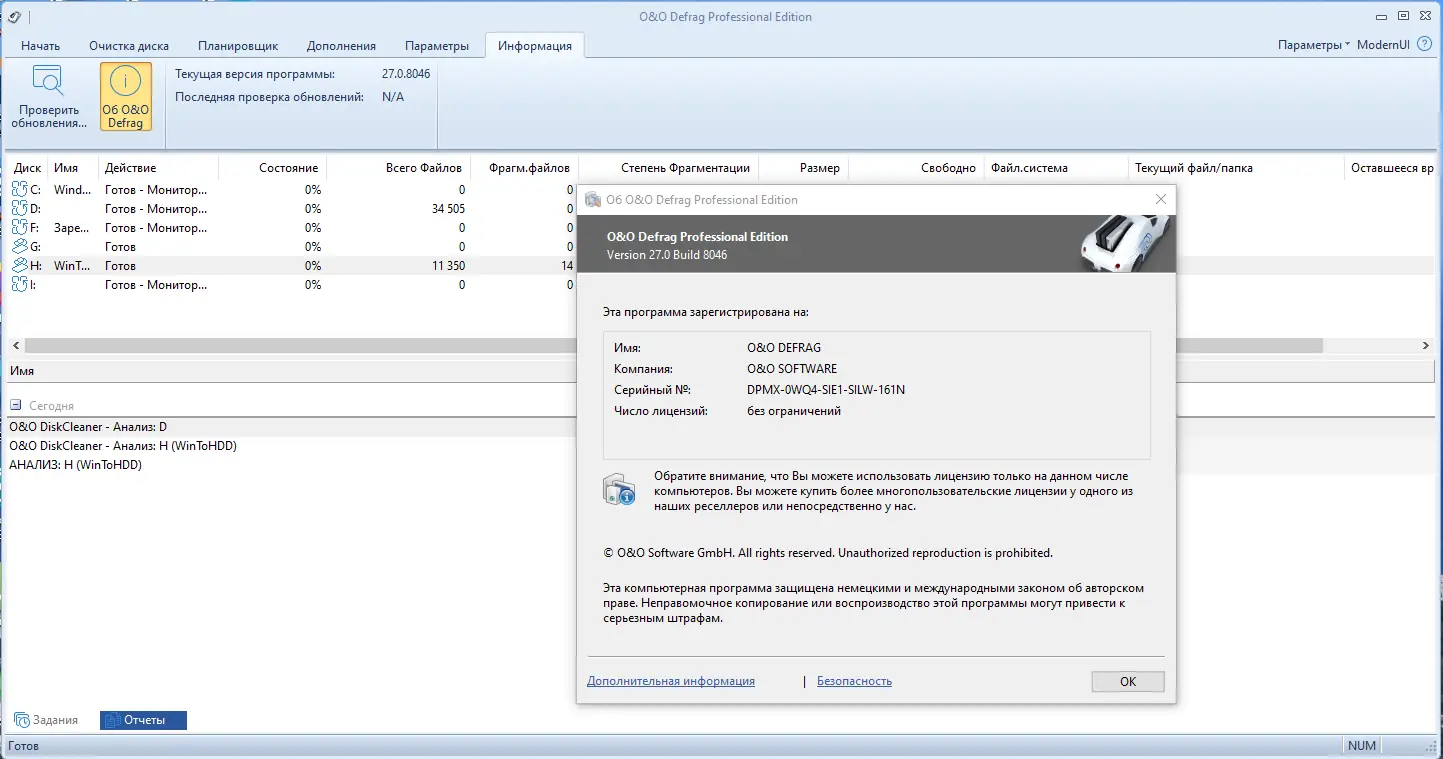1443x759 pixels.
Task: Click the disk list's horizontal scrollbar thumb
Action: pyautogui.click(x=674, y=345)
